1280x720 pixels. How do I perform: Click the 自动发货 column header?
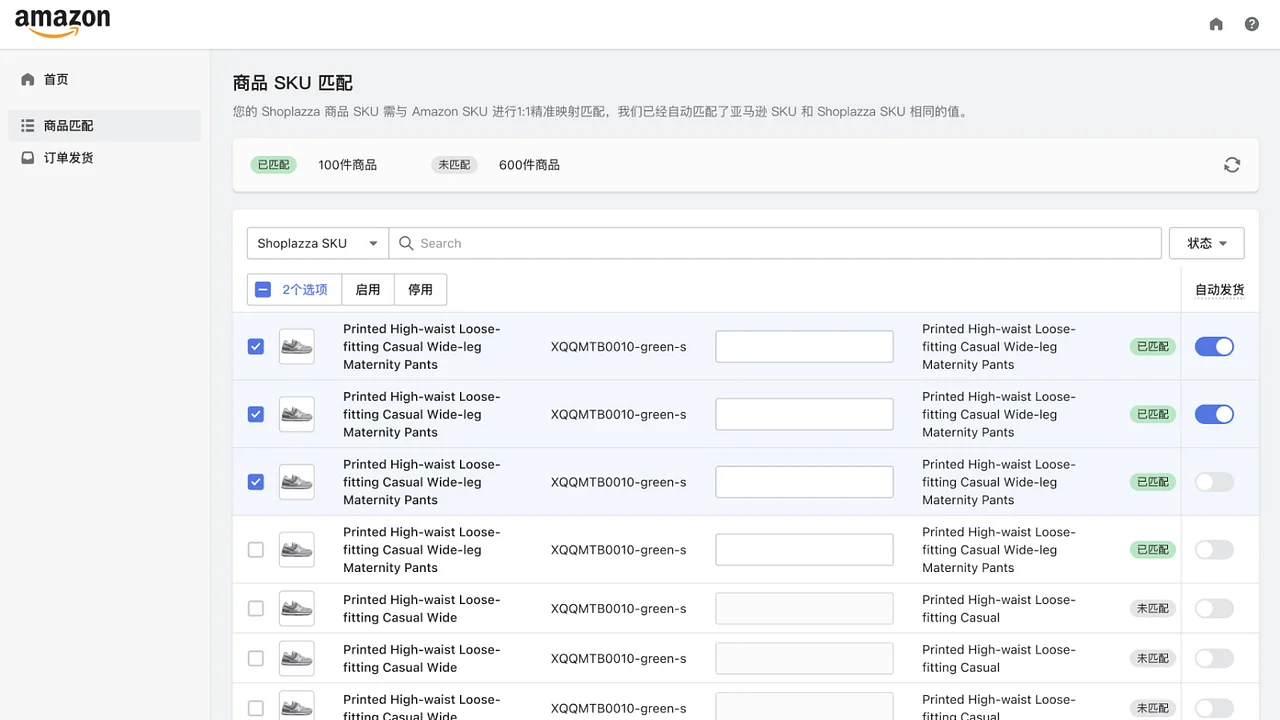coord(1220,290)
